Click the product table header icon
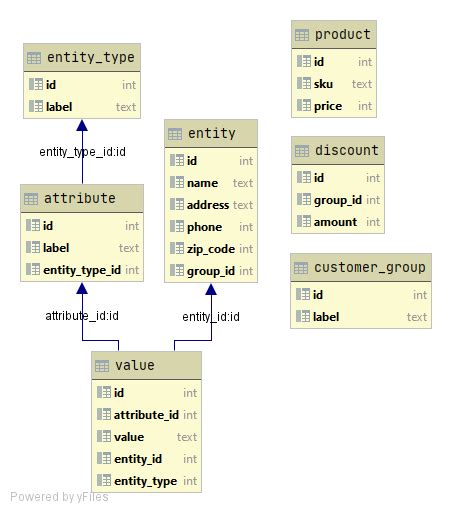452x513 pixels. coord(302,35)
